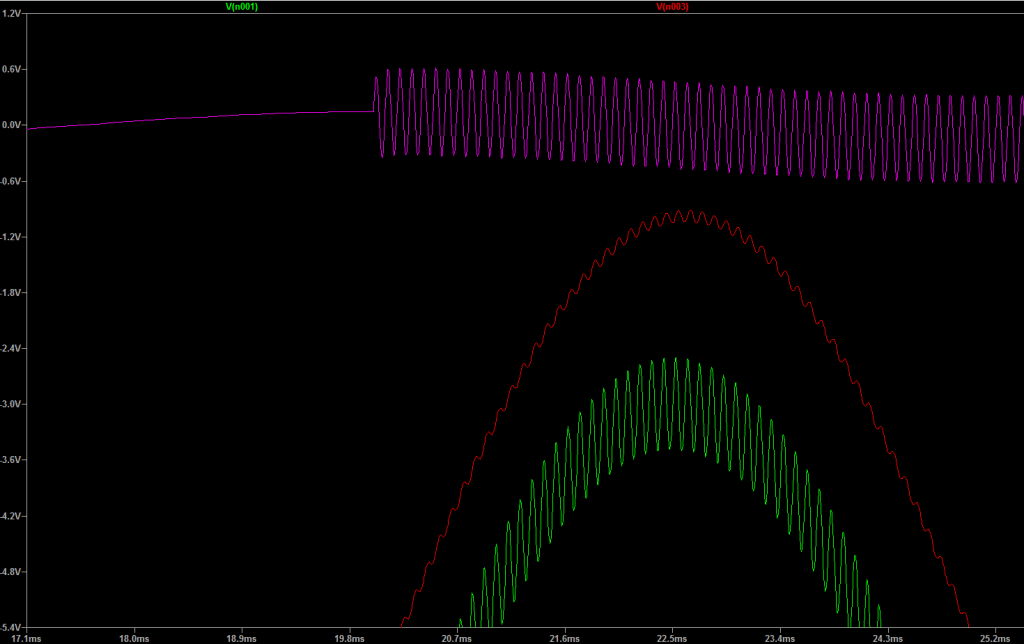The image size is (1024, 644).
Task: Click the 18.0ms label on time axis
Action: tap(134, 637)
